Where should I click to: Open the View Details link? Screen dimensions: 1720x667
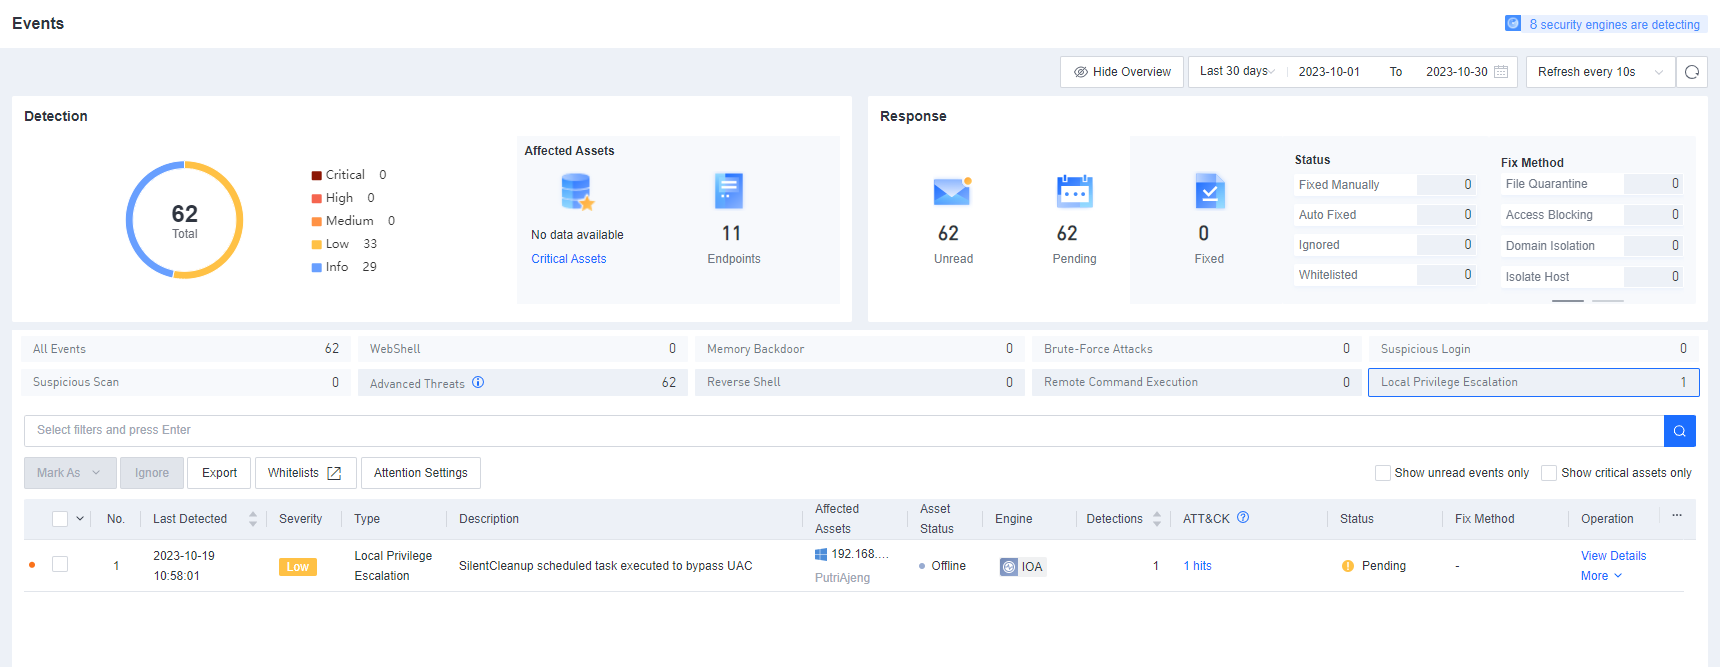click(x=1613, y=556)
